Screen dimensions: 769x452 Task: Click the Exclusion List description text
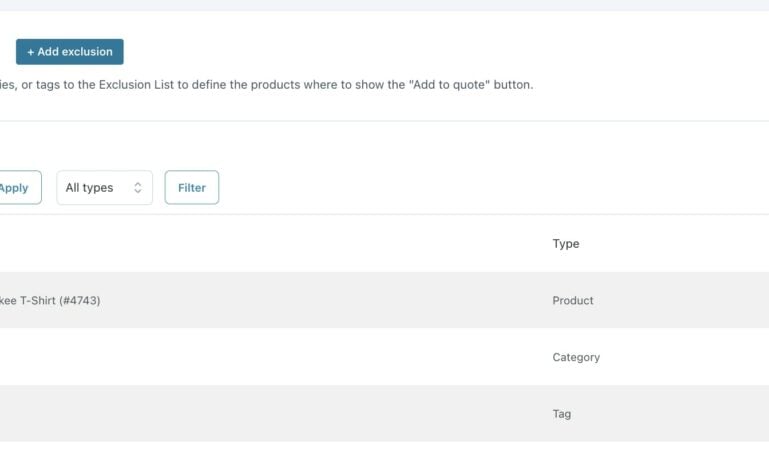[x=200, y=85]
